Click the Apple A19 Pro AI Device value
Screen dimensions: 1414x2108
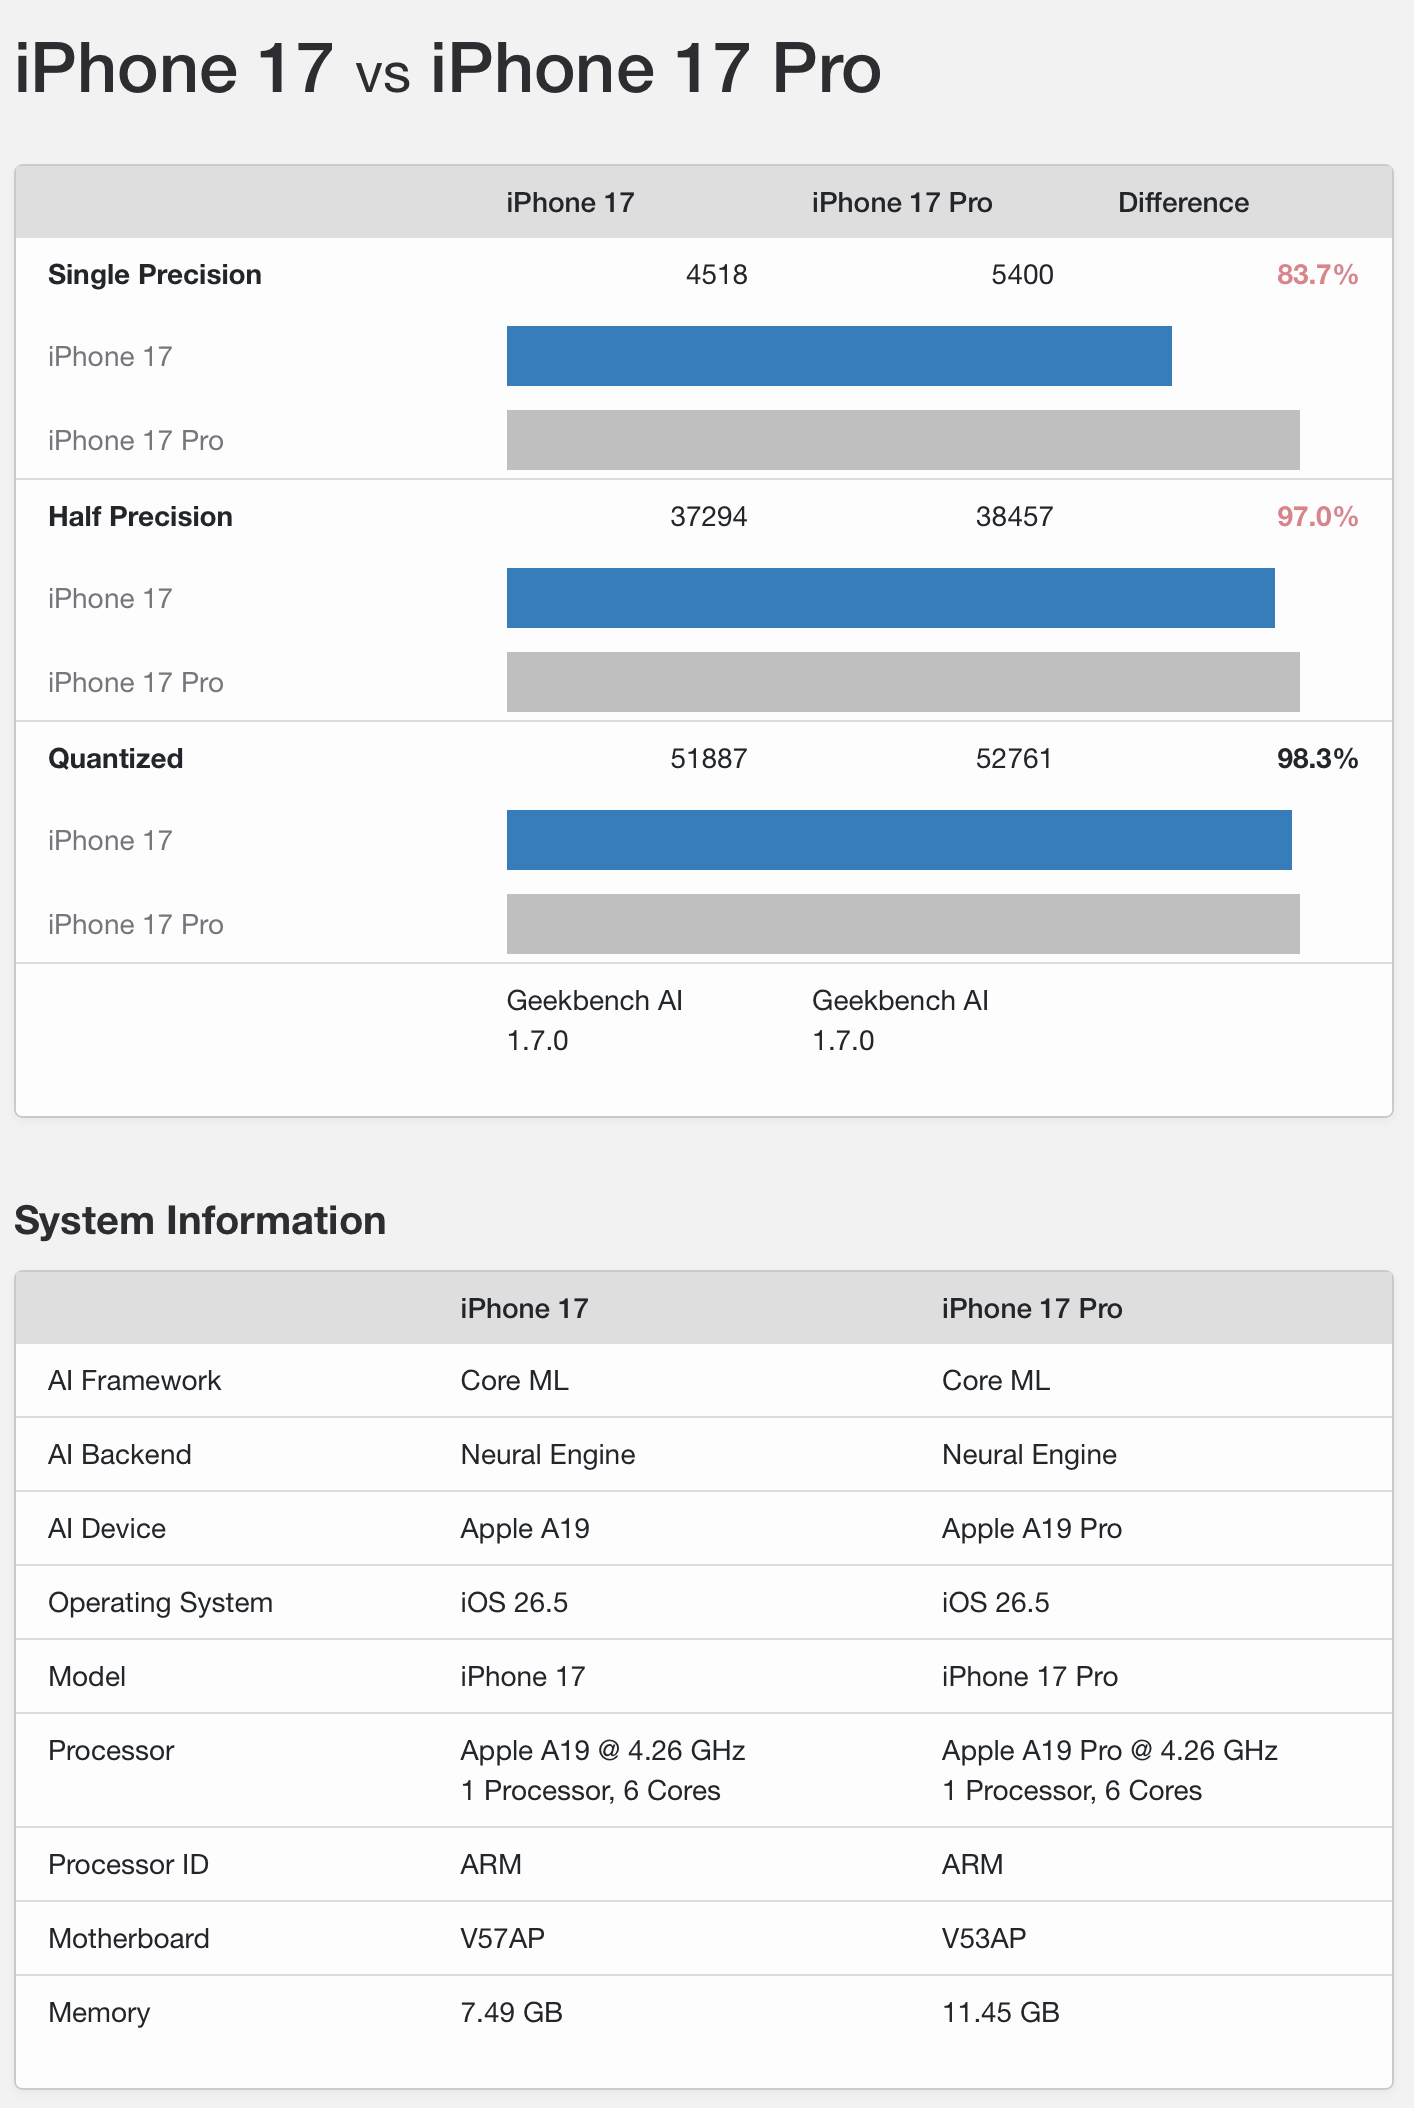1032,1529
